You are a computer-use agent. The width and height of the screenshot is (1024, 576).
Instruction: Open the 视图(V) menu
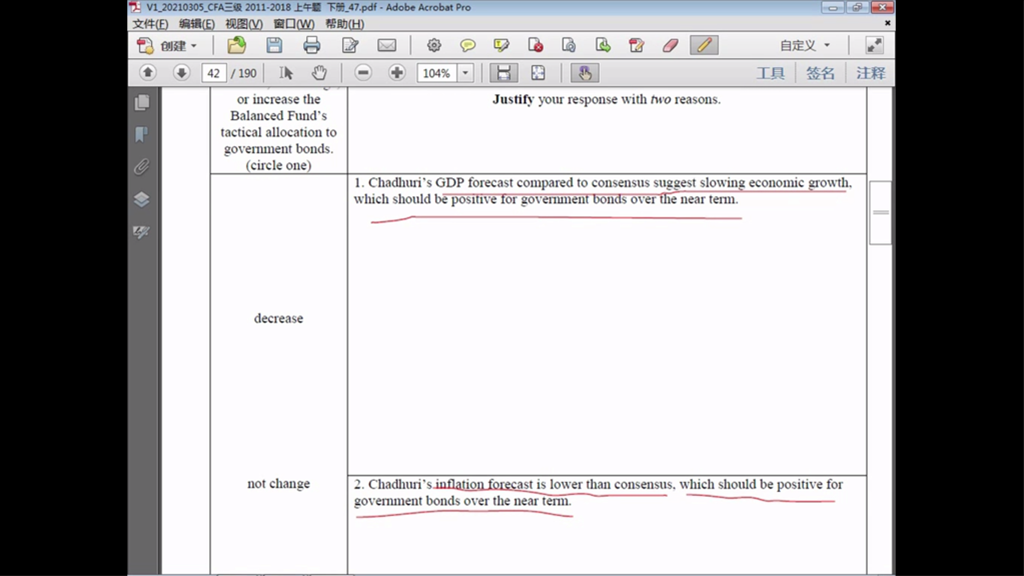[x=244, y=24]
